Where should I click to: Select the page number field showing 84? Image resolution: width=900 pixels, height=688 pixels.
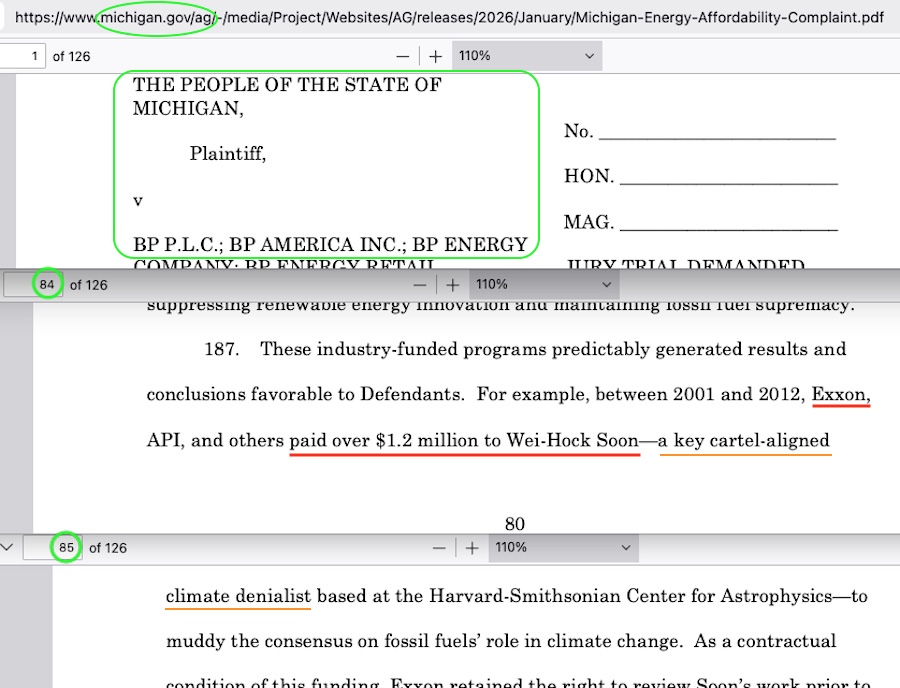[37, 285]
